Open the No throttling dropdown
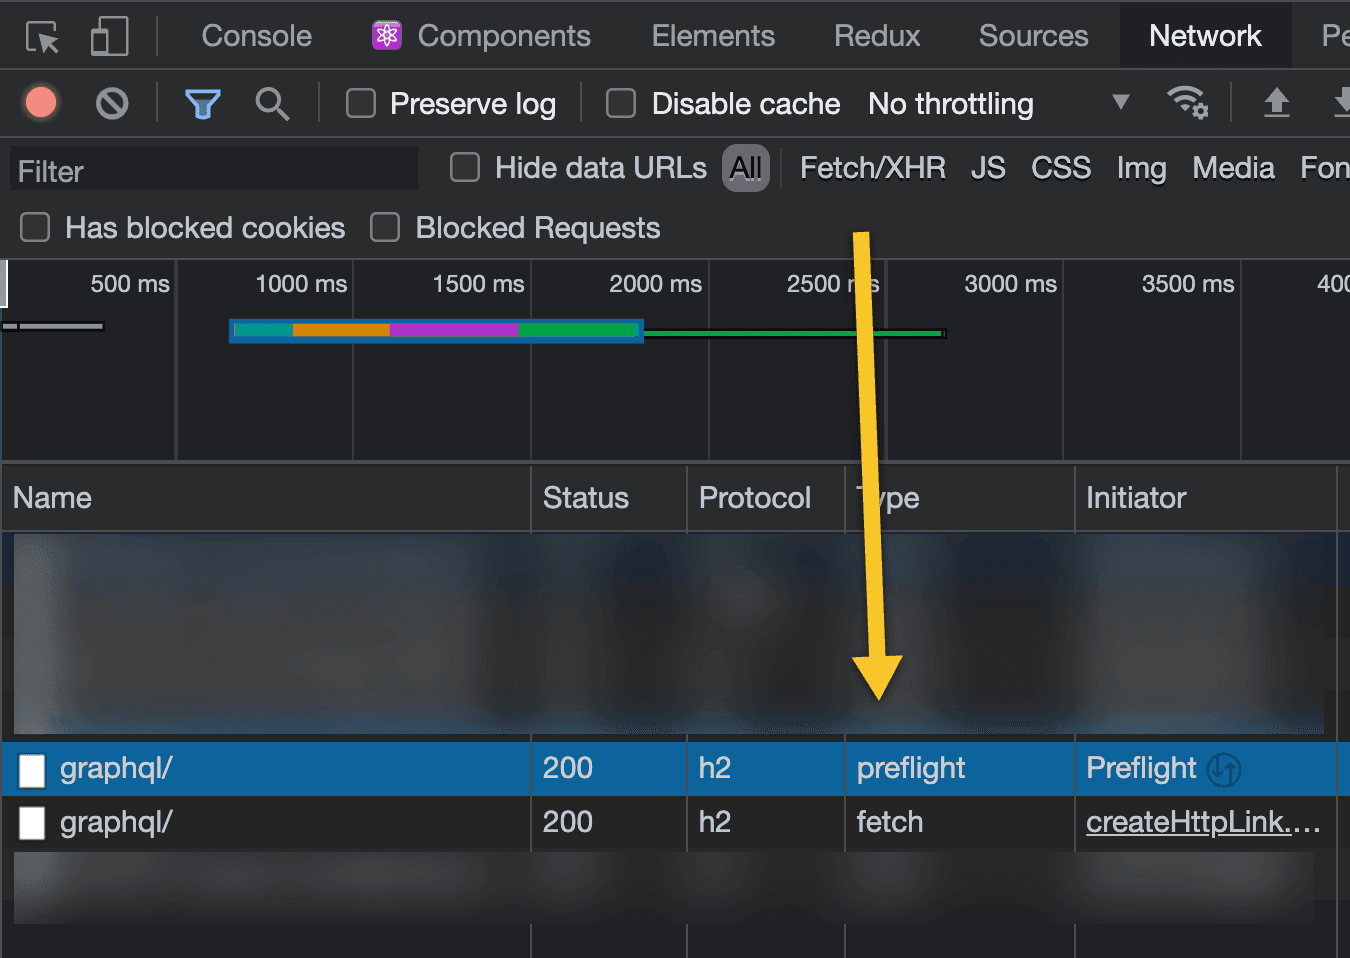This screenshot has width=1350, height=958. [998, 103]
